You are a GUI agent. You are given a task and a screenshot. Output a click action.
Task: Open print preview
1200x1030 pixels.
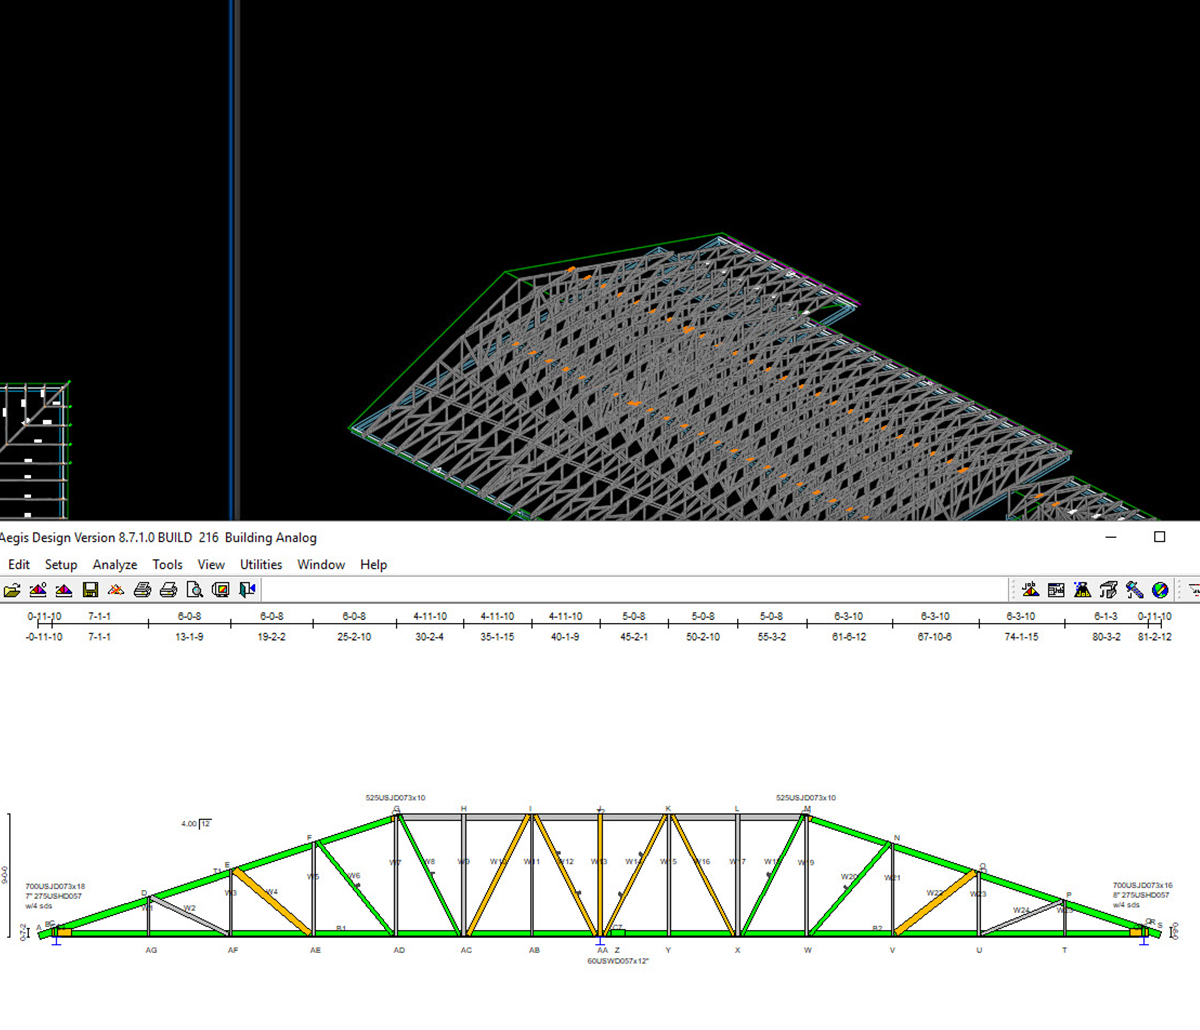pyautogui.click(x=195, y=589)
